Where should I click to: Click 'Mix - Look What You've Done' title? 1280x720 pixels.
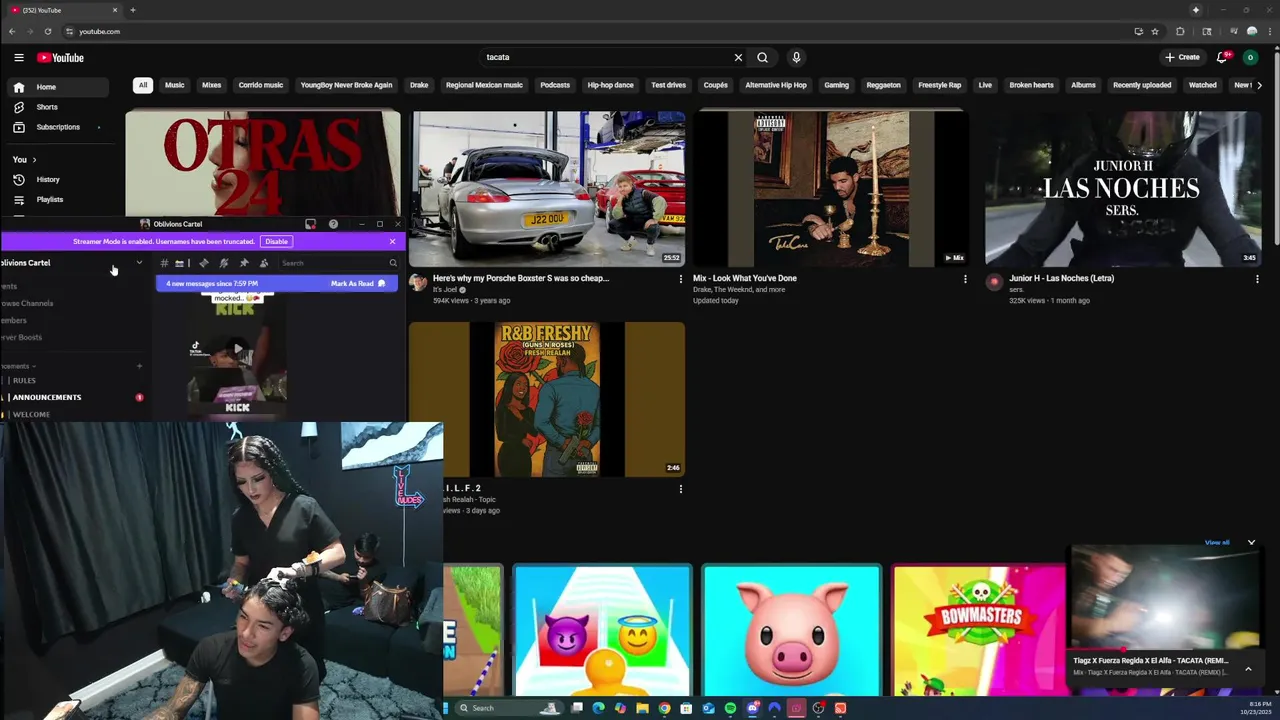pos(745,278)
